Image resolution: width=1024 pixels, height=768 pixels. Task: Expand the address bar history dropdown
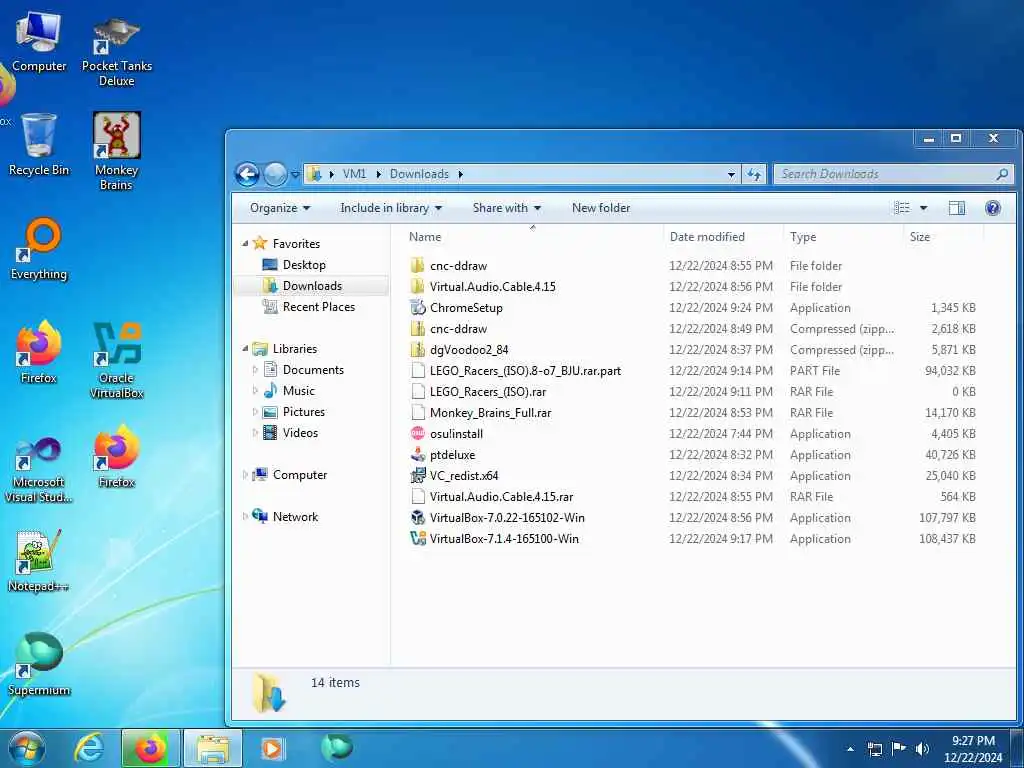731,174
